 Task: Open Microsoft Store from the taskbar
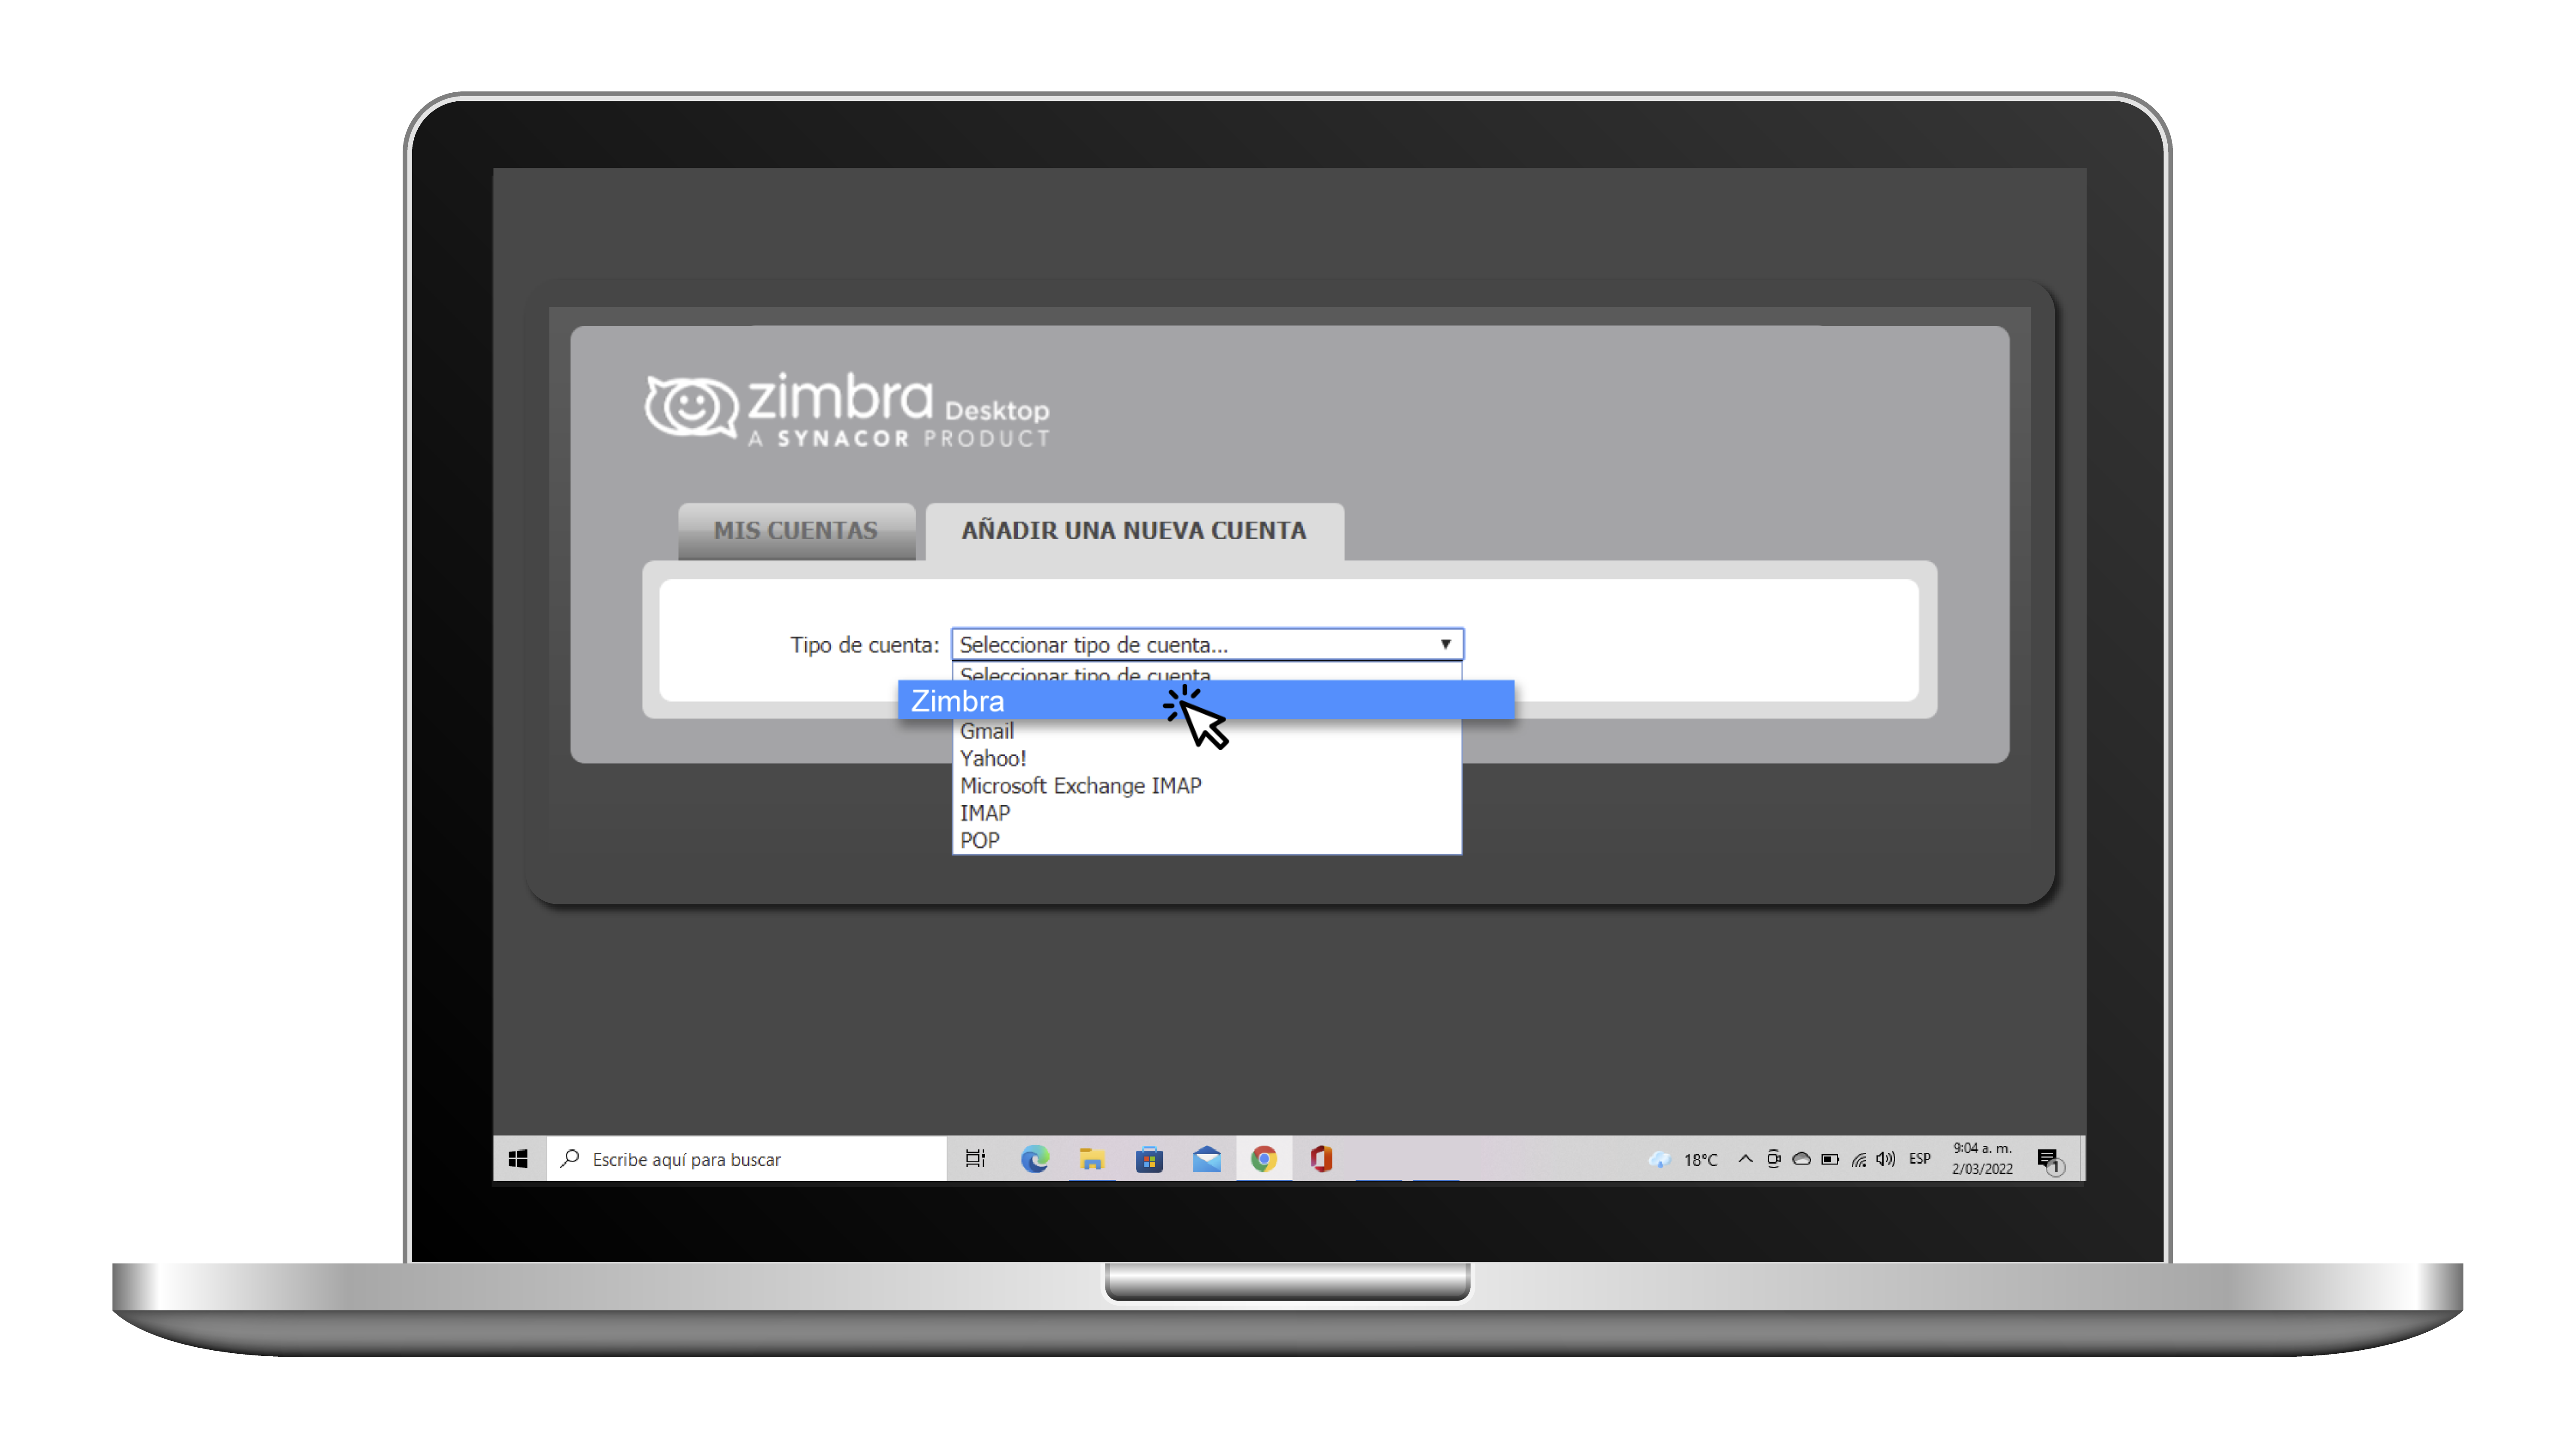point(1149,1158)
